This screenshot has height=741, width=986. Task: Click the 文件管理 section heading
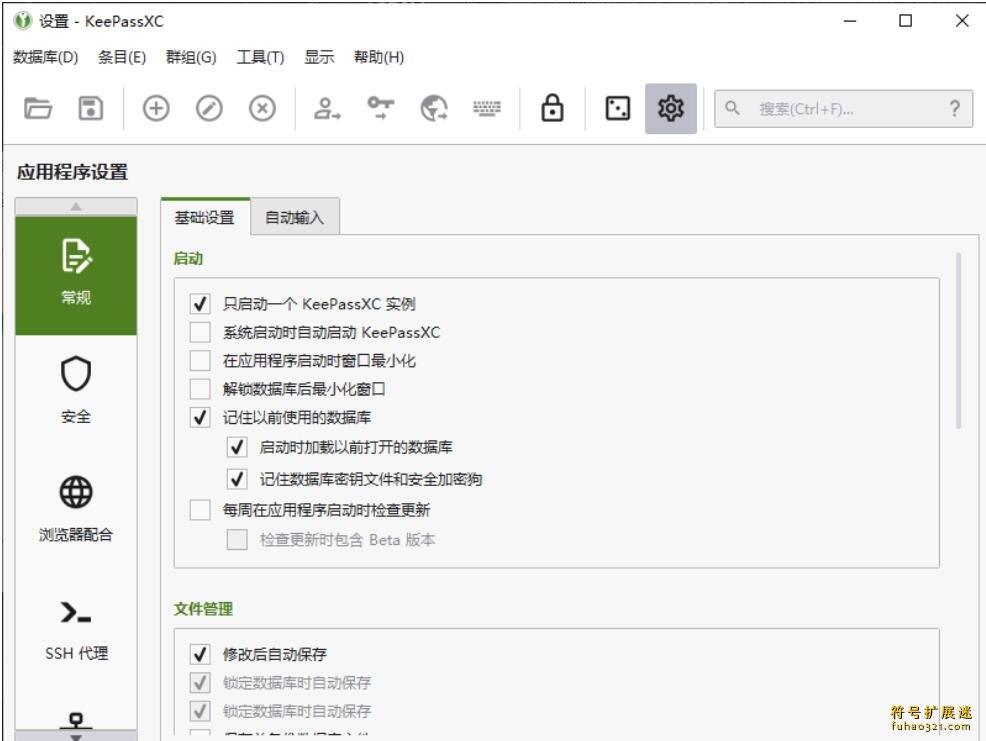click(x=203, y=609)
